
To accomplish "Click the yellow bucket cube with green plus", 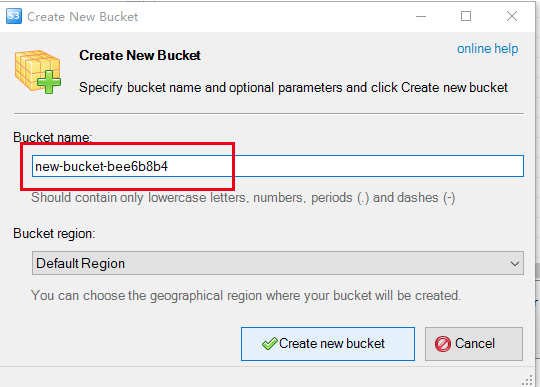I will pos(38,72).
